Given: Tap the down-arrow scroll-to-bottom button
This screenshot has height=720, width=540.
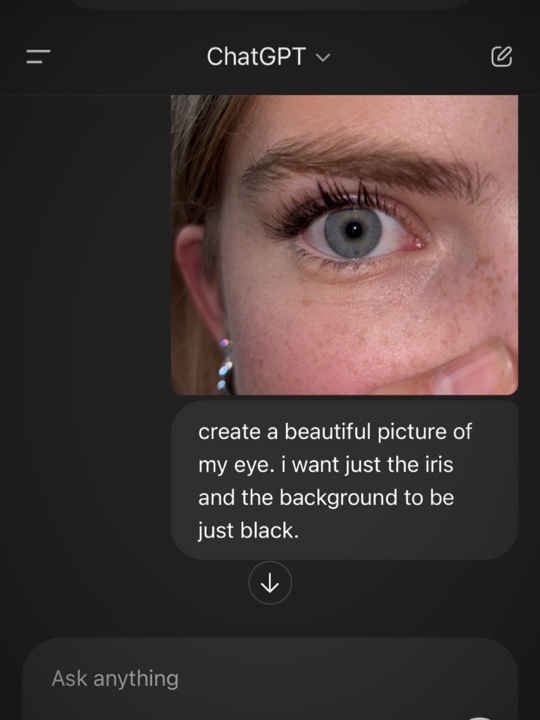Looking at the screenshot, I should coord(270,583).
